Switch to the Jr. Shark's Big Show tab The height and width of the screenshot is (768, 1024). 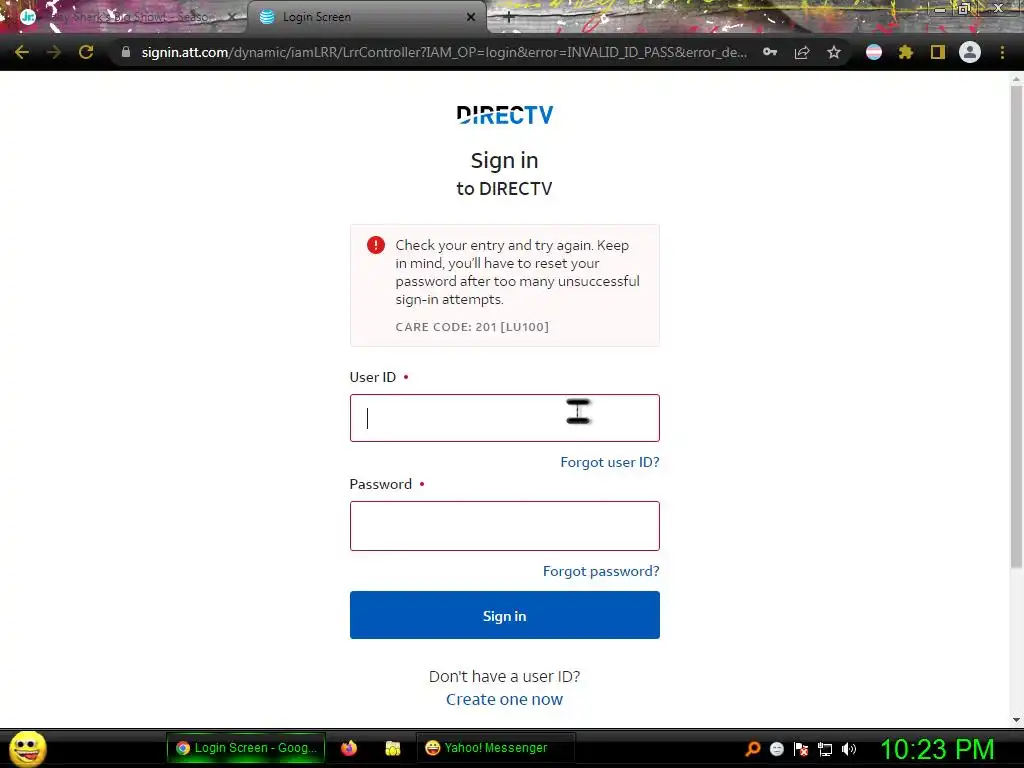[x=124, y=17]
